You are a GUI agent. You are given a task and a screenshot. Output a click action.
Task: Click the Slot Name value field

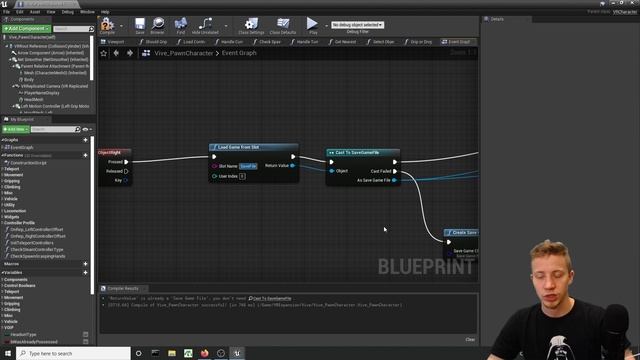pyautogui.click(x=248, y=166)
